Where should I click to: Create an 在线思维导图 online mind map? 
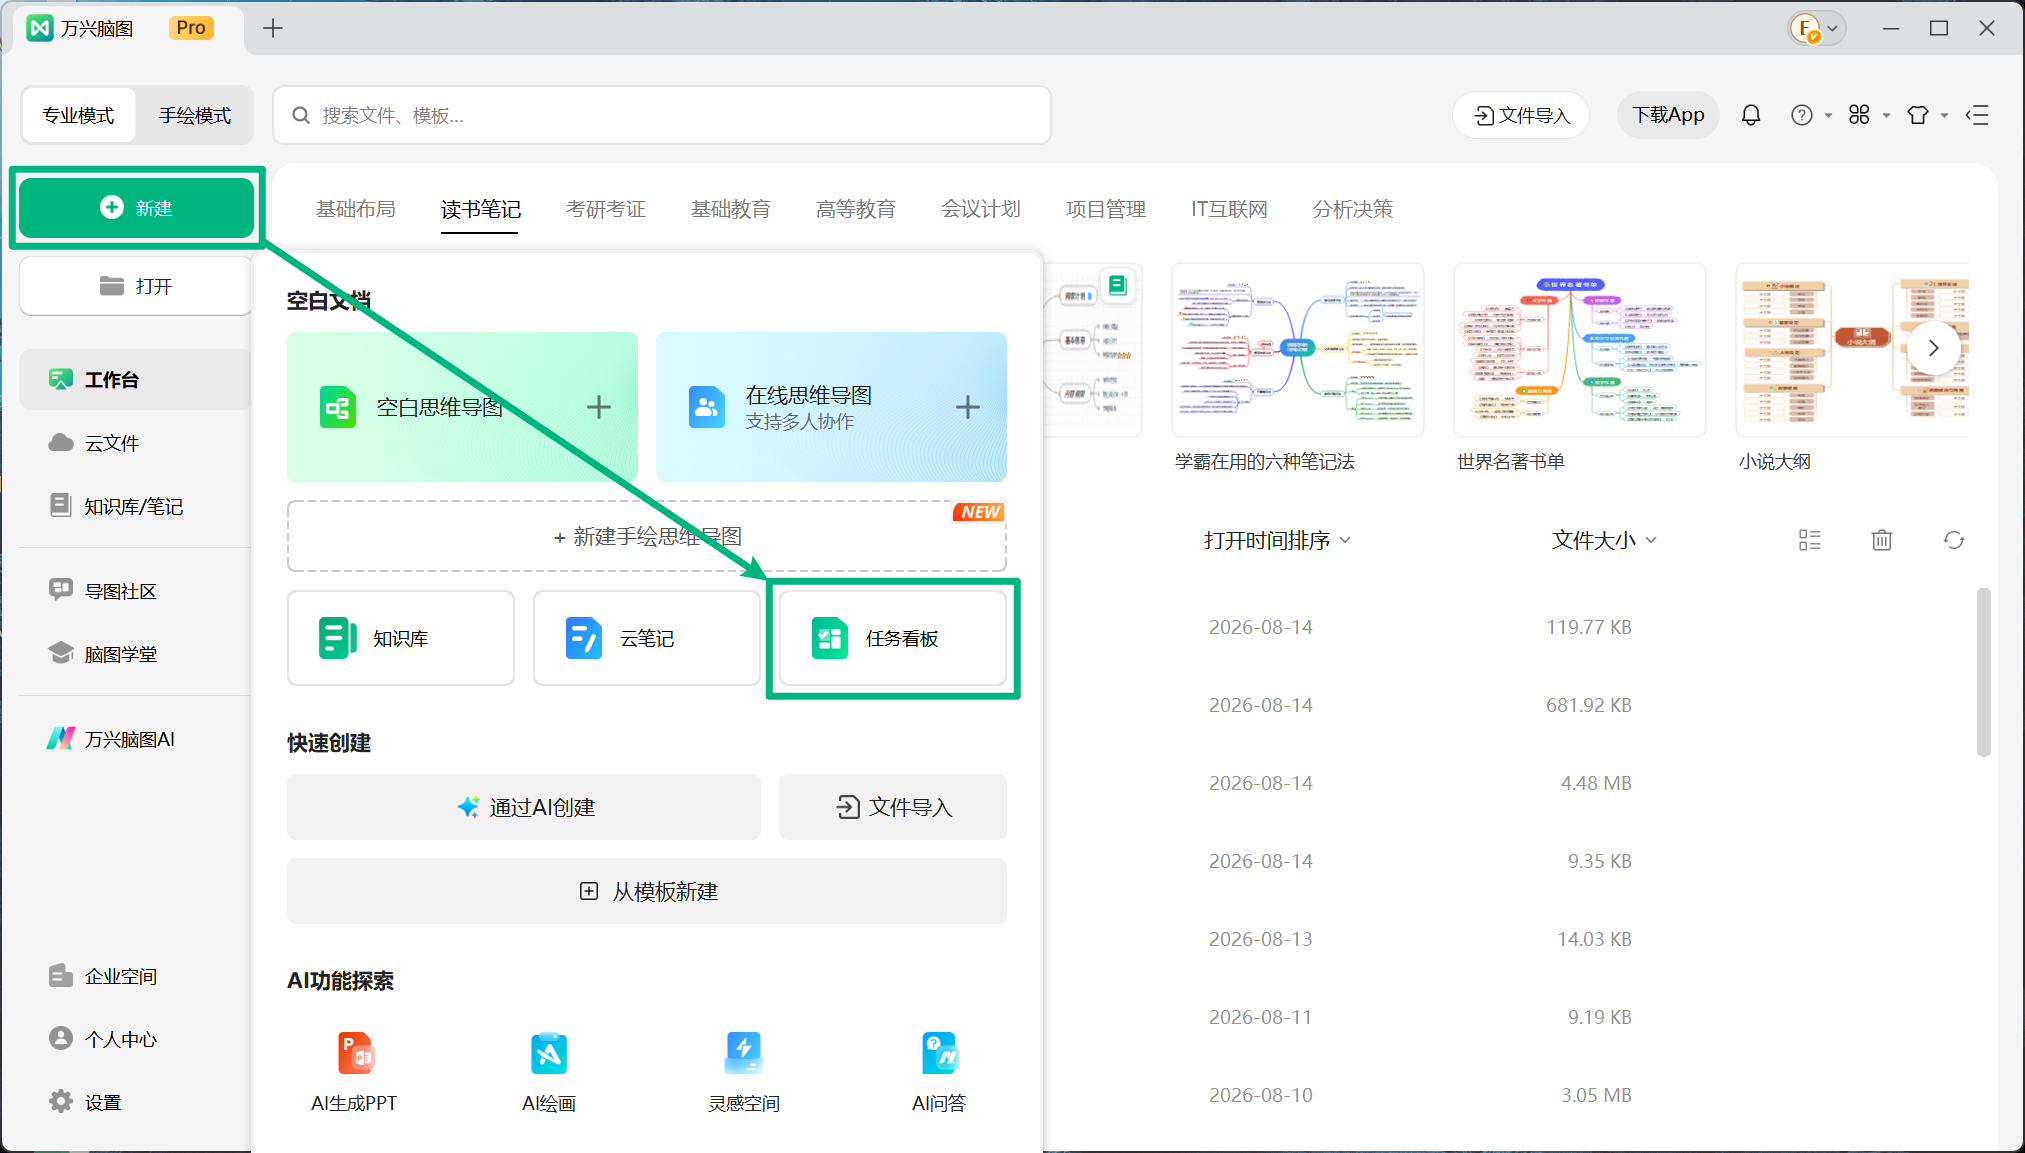[x=831, y=407]
